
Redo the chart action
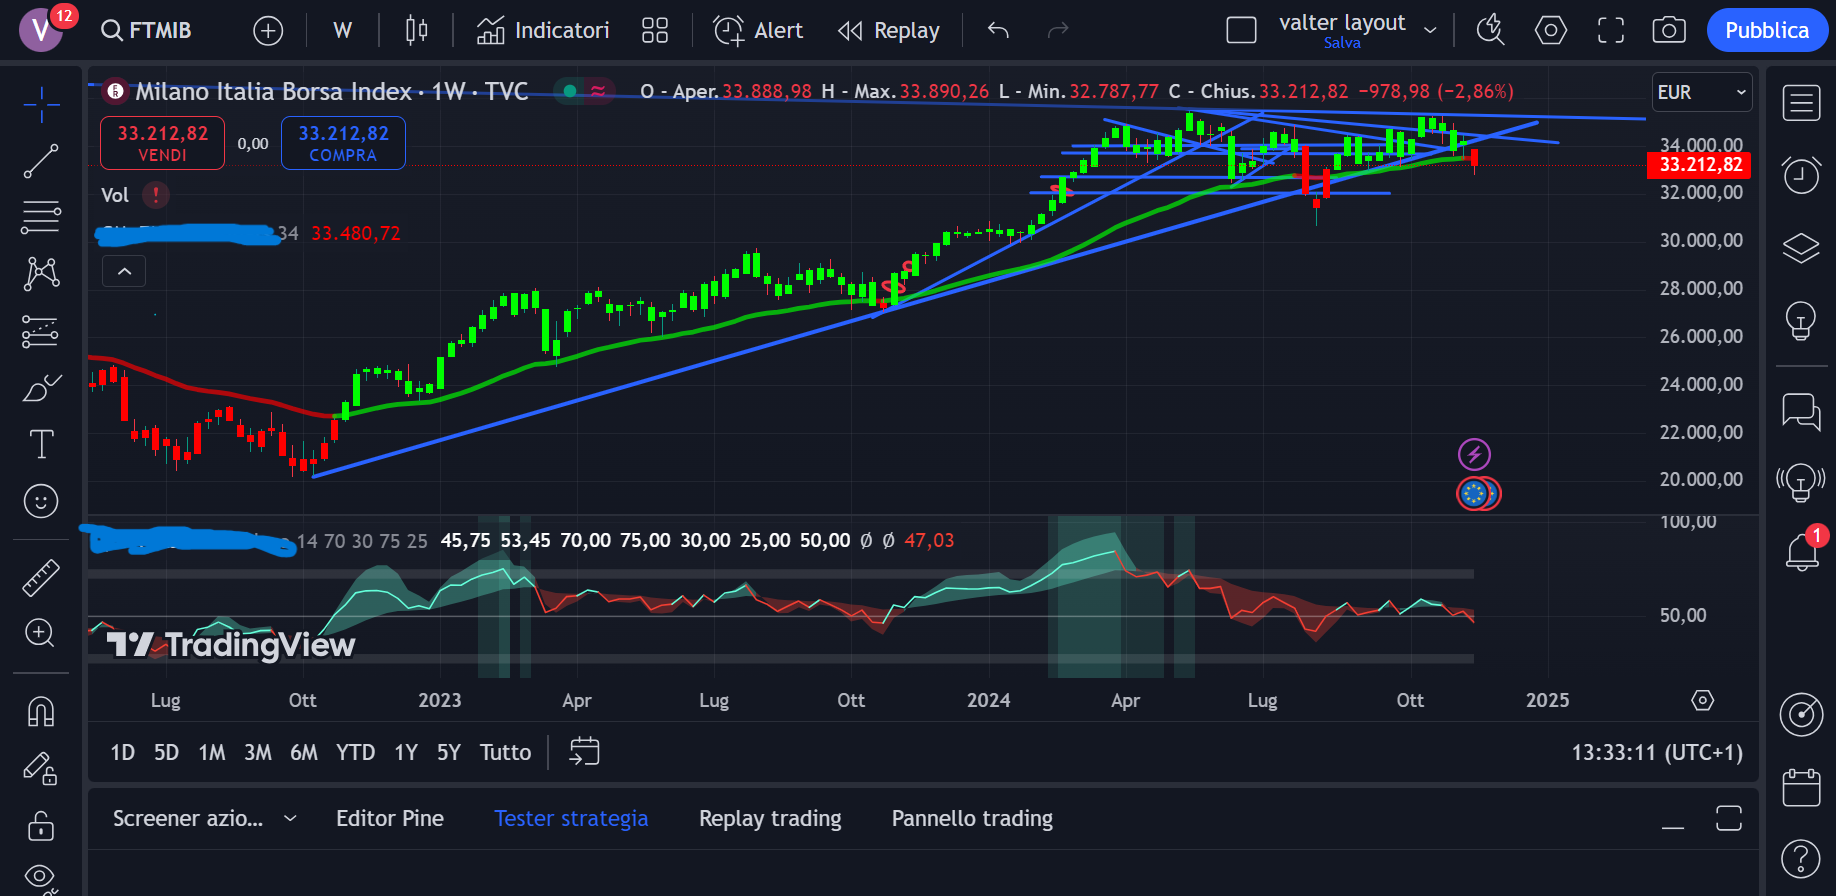tap(1058, 31)
